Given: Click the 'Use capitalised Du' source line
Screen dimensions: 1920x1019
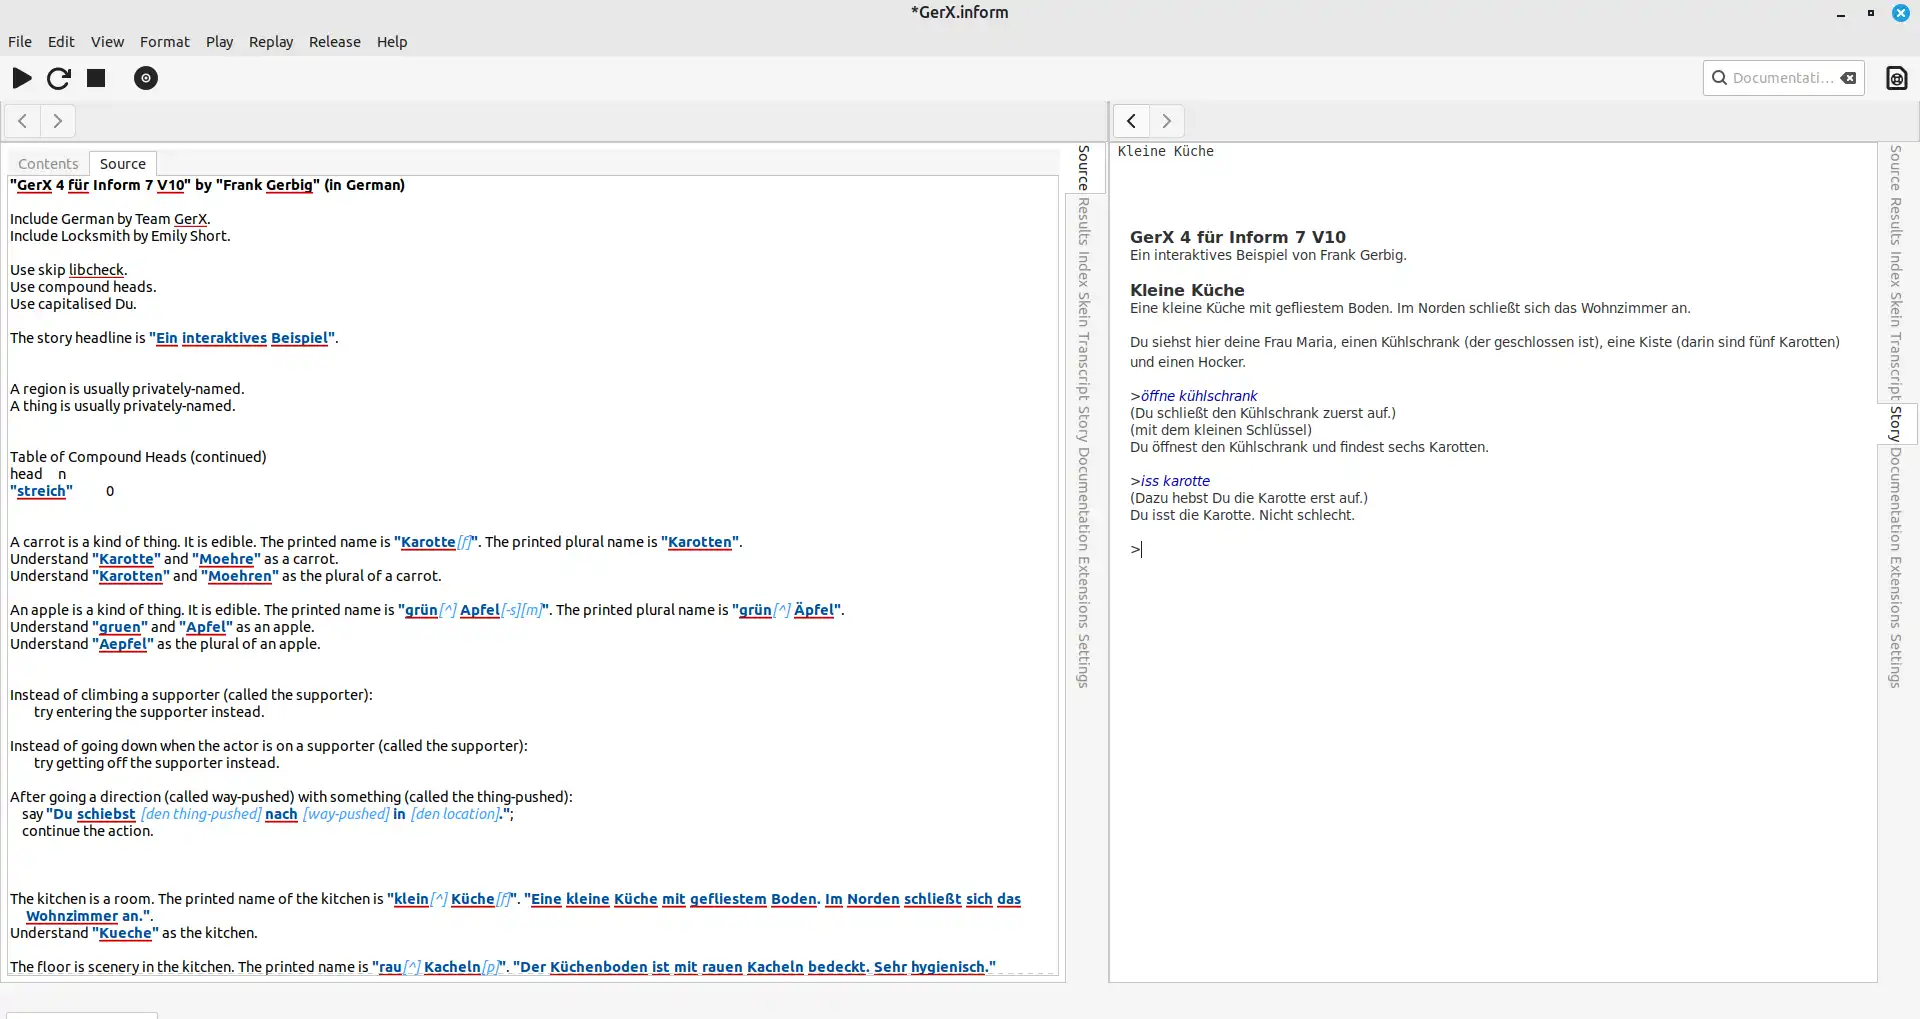Looking at the screenshot, I should click(x=73, y=304).
